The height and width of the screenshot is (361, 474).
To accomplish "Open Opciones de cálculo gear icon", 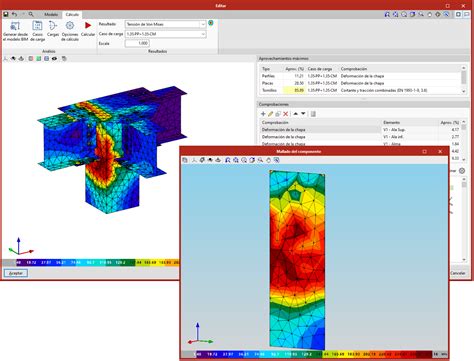I will coord(70,25).
